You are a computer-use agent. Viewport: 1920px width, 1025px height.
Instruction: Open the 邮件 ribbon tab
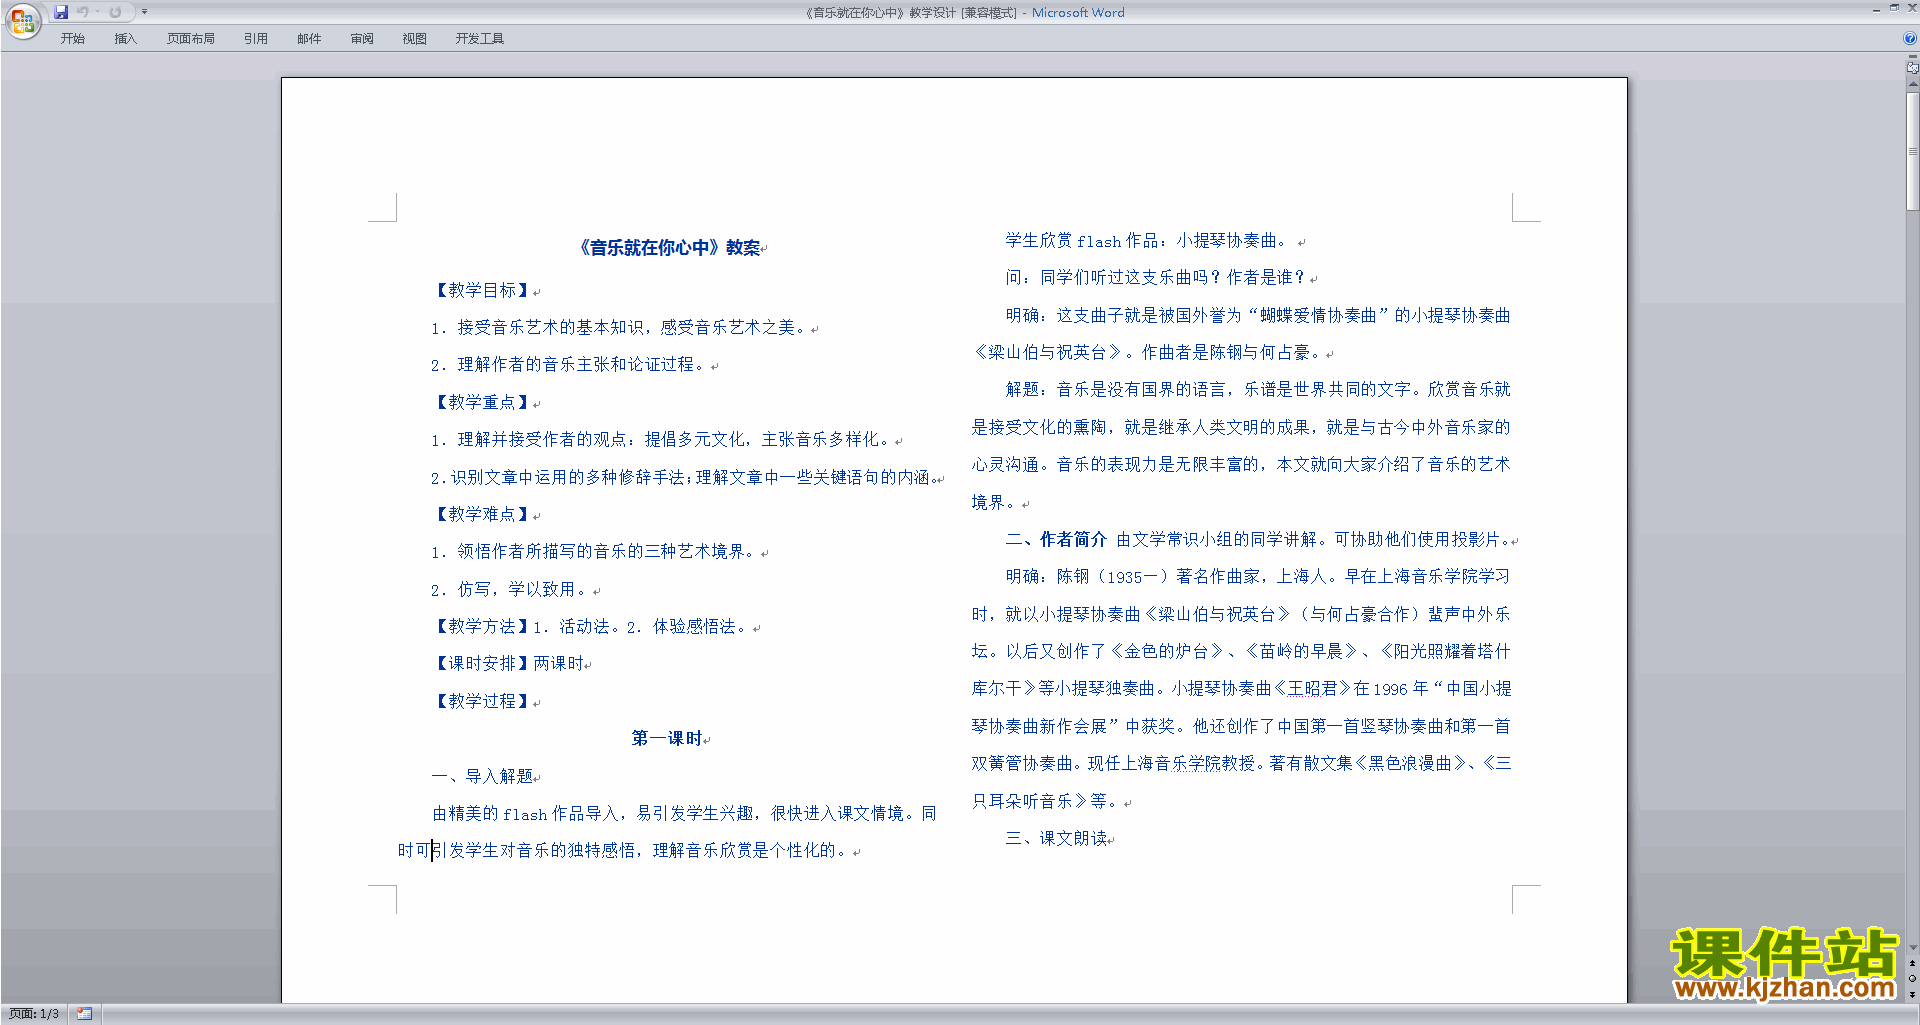[309, 38]
